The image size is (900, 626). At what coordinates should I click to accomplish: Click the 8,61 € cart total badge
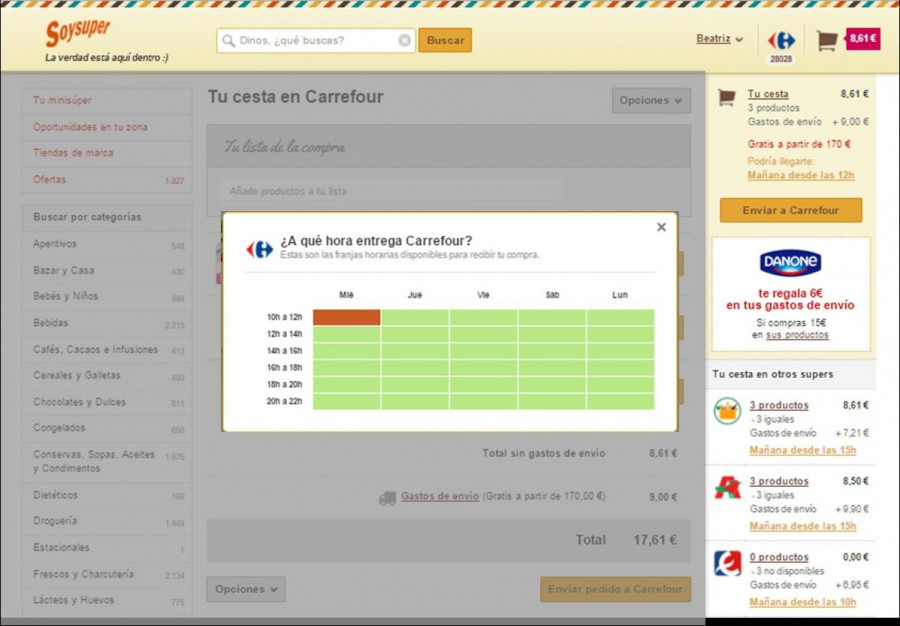pos(863,38)
